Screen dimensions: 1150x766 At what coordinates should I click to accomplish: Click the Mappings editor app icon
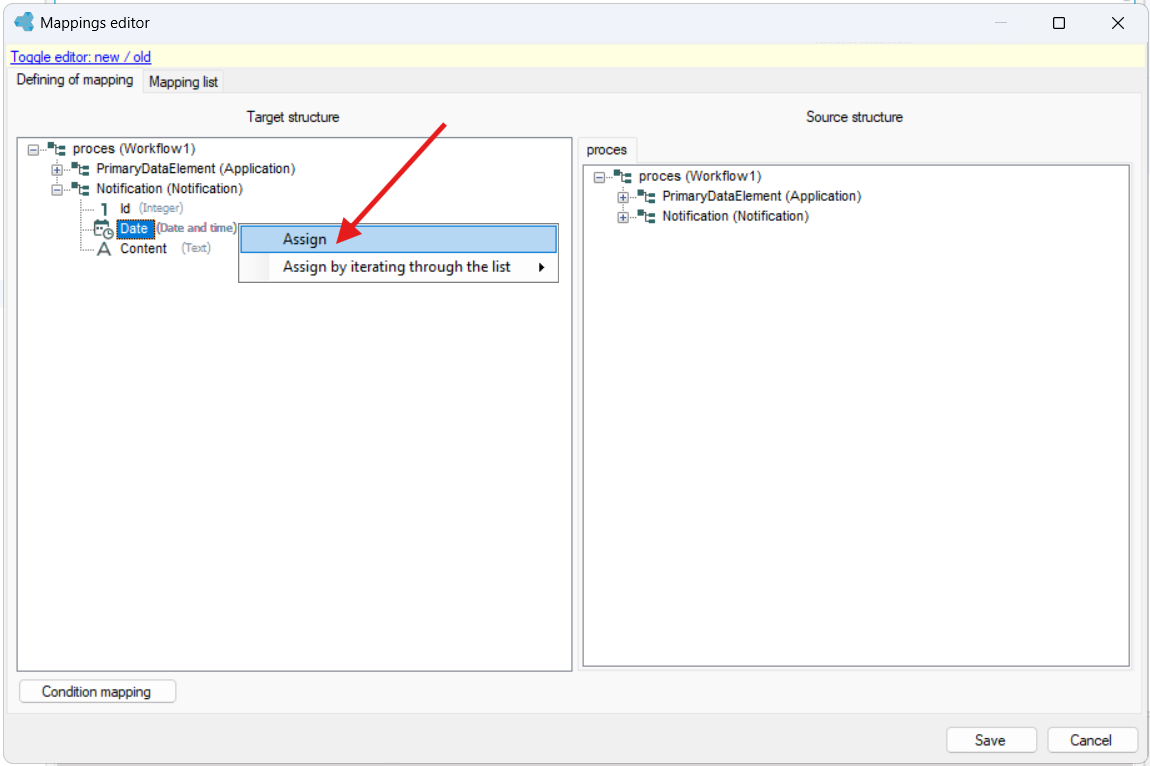pyautogui.click(x=24, y=22)
